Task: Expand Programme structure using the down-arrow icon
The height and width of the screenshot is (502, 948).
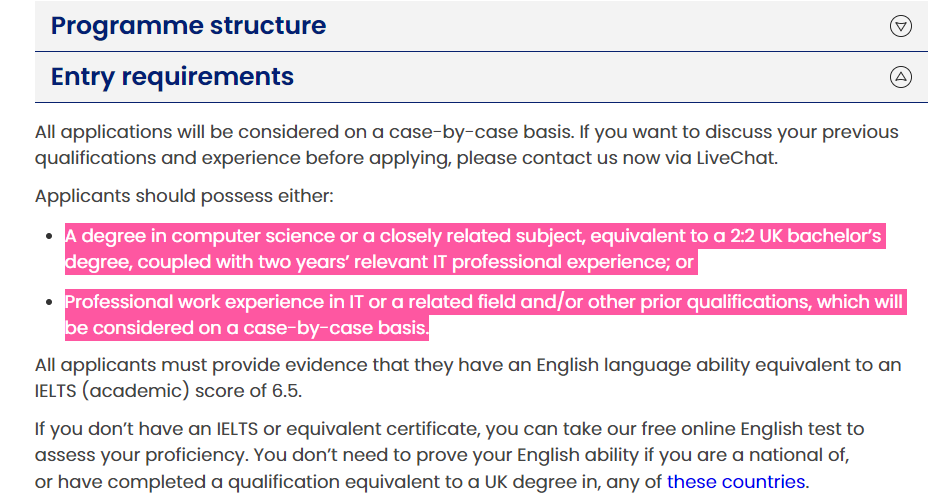Action: click(900, 26)
